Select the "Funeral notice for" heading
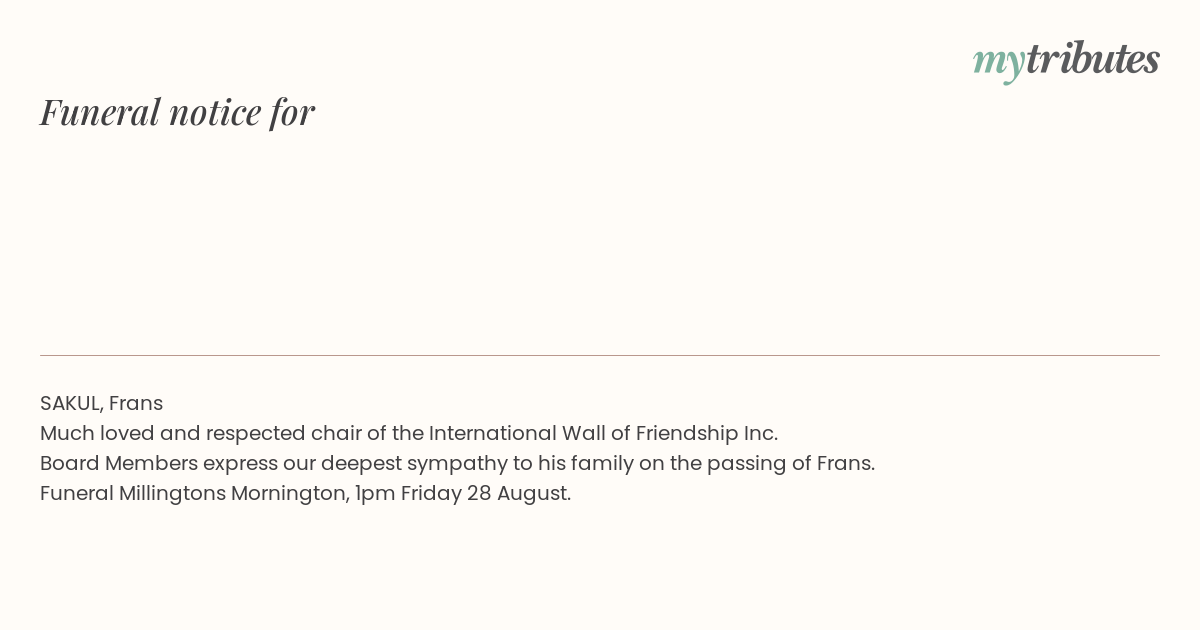This screenshot has height=630, width=1200. 177,112
